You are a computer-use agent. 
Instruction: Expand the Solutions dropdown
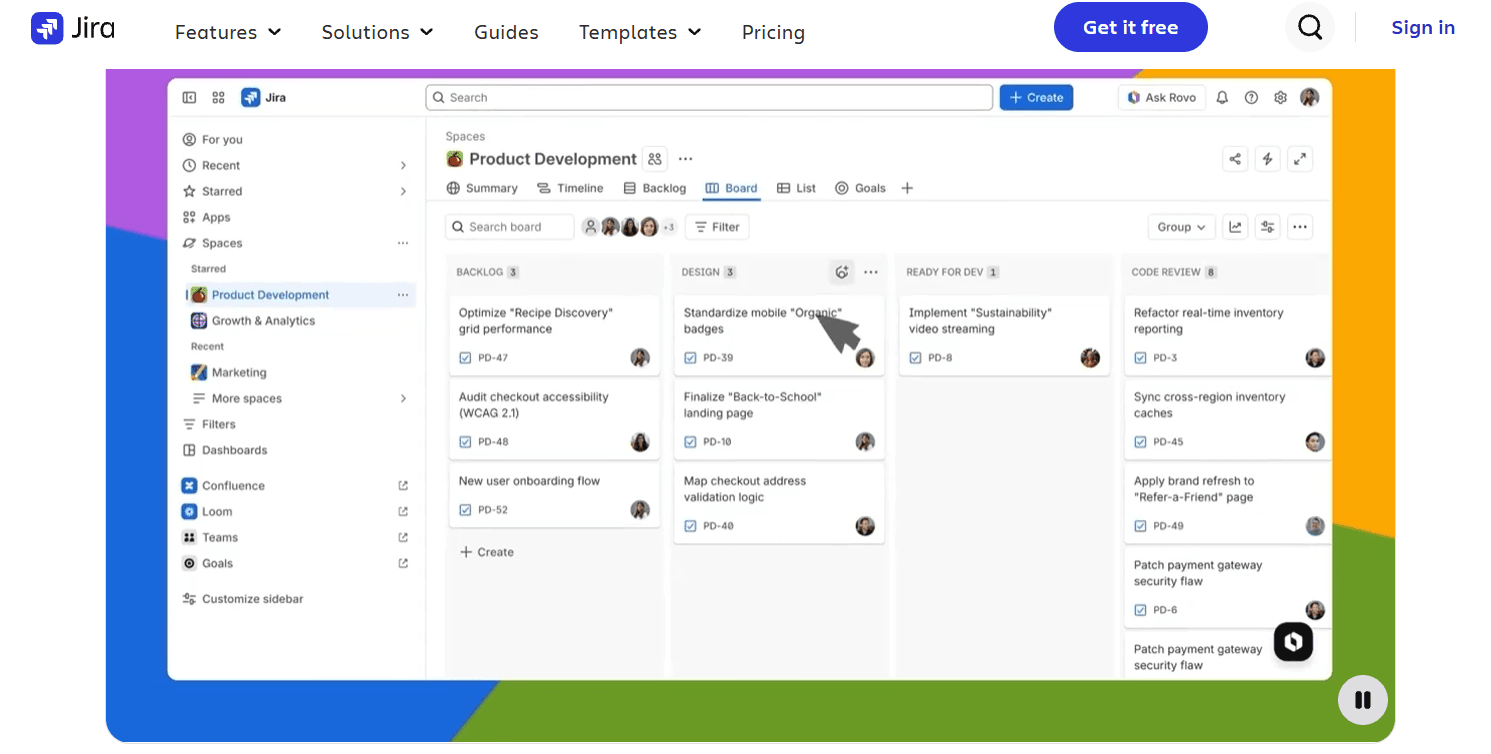point(378,32)
